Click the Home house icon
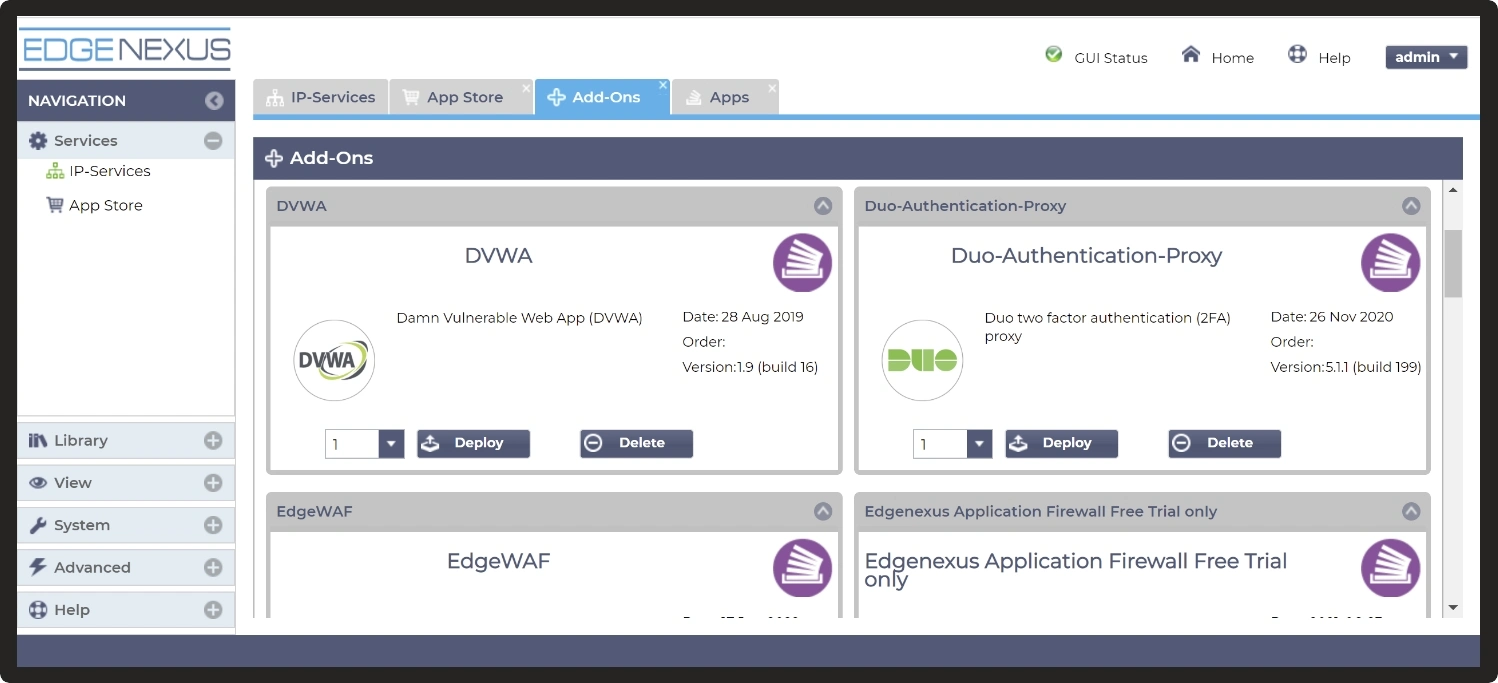This screenshot has height=683, width=1498. 1190,54
